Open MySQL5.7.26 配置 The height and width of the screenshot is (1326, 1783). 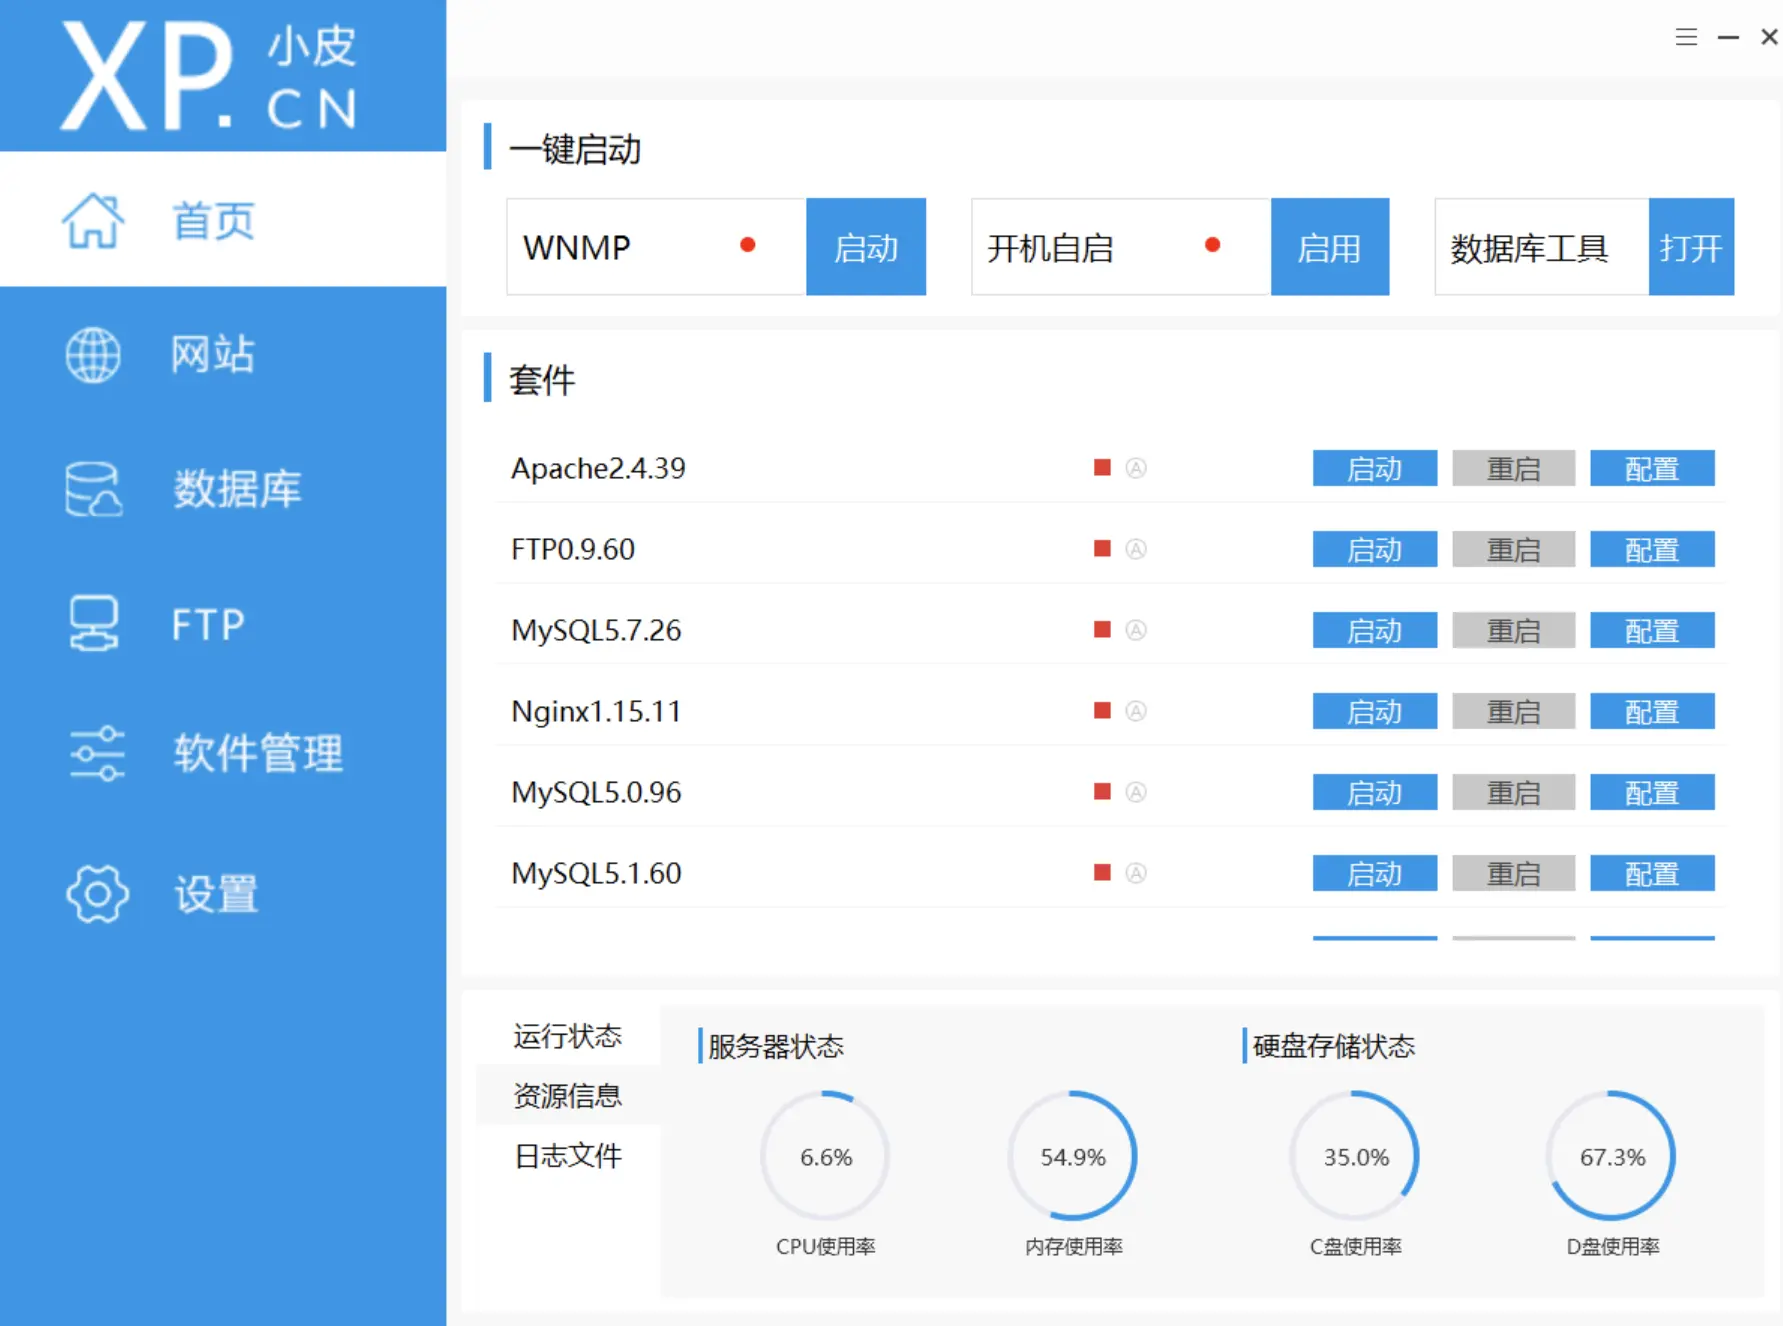[x=1652, y=630]
